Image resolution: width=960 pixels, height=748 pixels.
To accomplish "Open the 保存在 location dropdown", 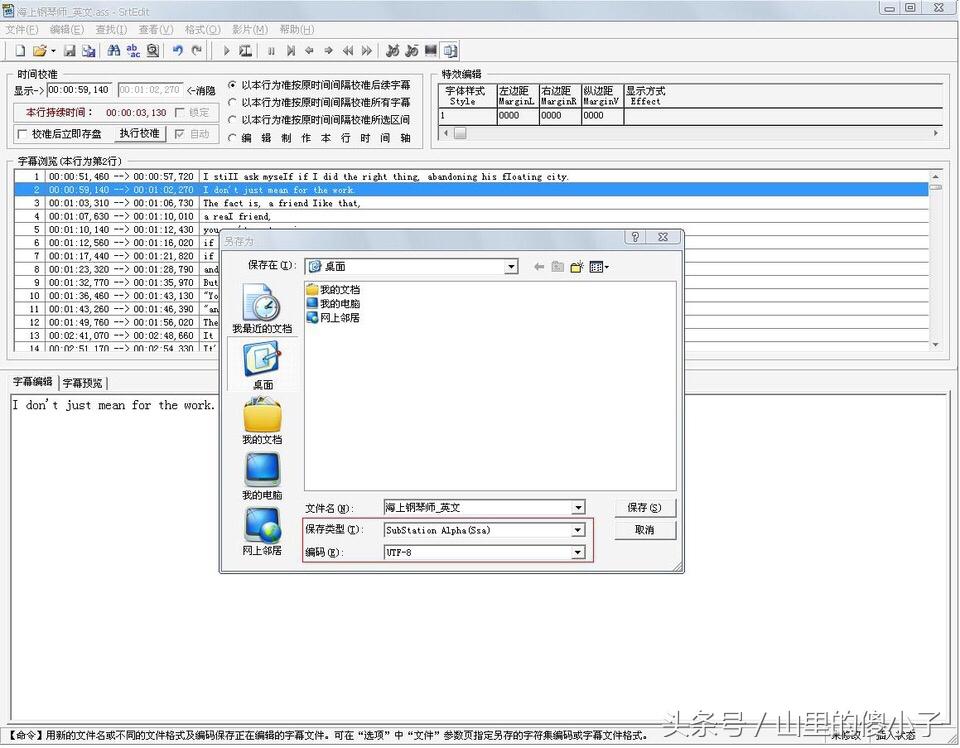I will [x=511, y=267].
